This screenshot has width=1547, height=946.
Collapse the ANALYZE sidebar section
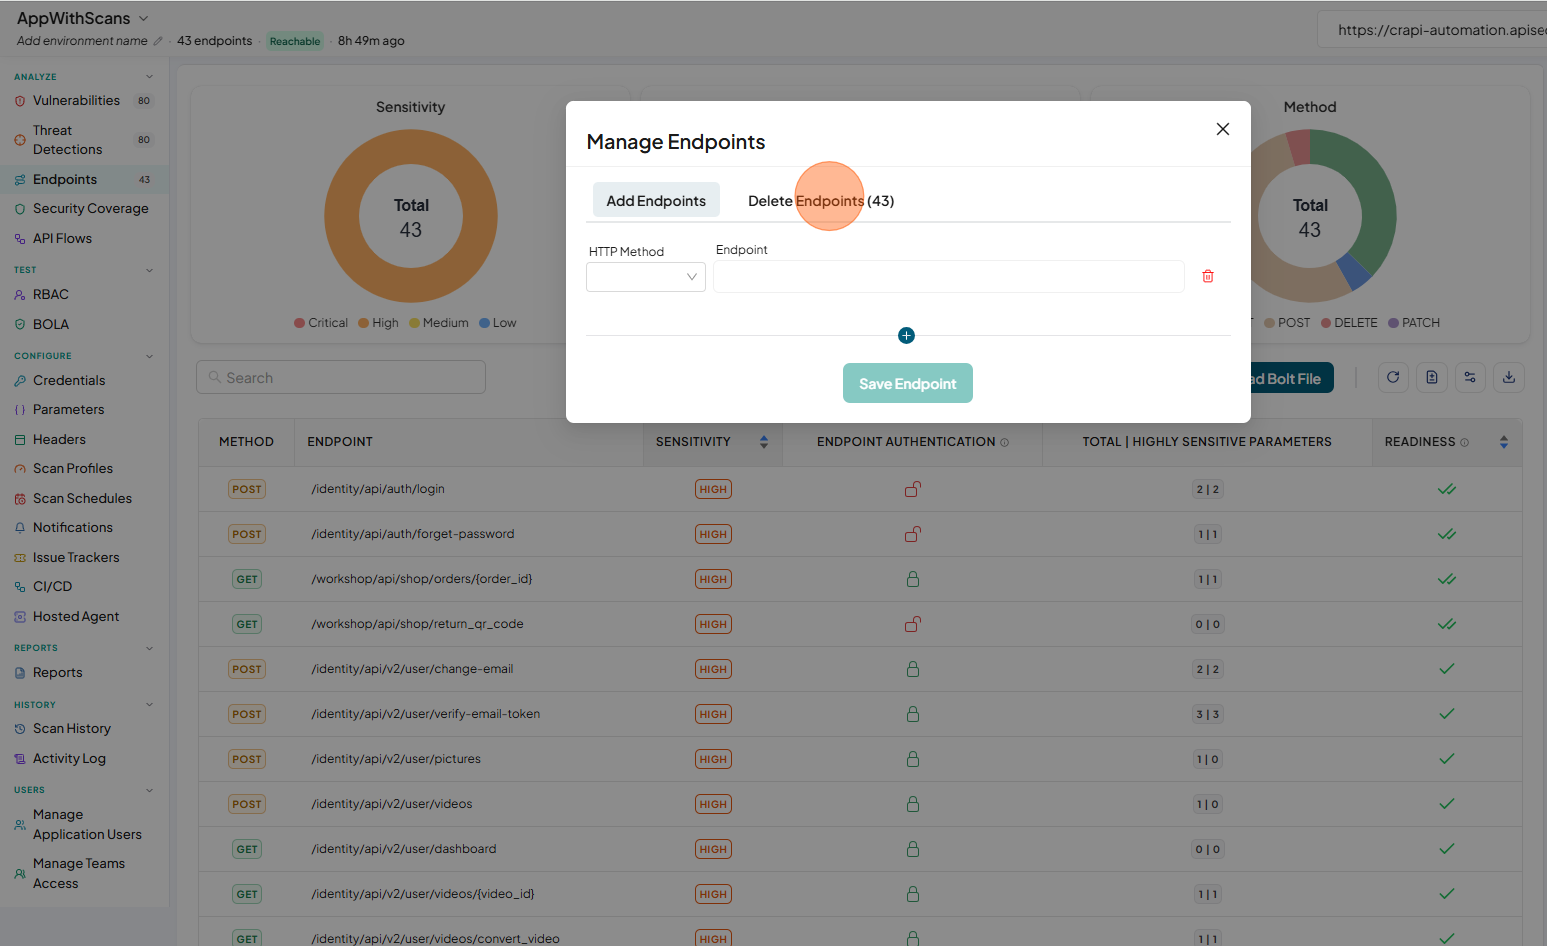click(x=150, y=77)
